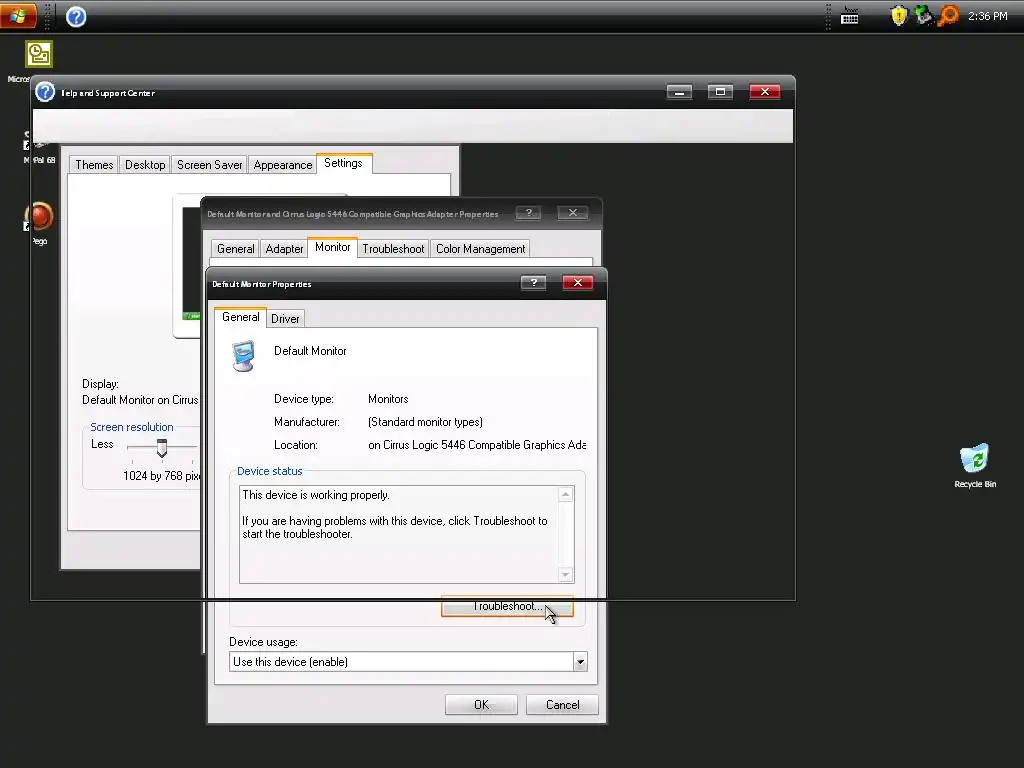The height and width of the screenshot is (768, 1024).
Task: Minimize the Help and Support Center window
Action: (x=679, y=92)
